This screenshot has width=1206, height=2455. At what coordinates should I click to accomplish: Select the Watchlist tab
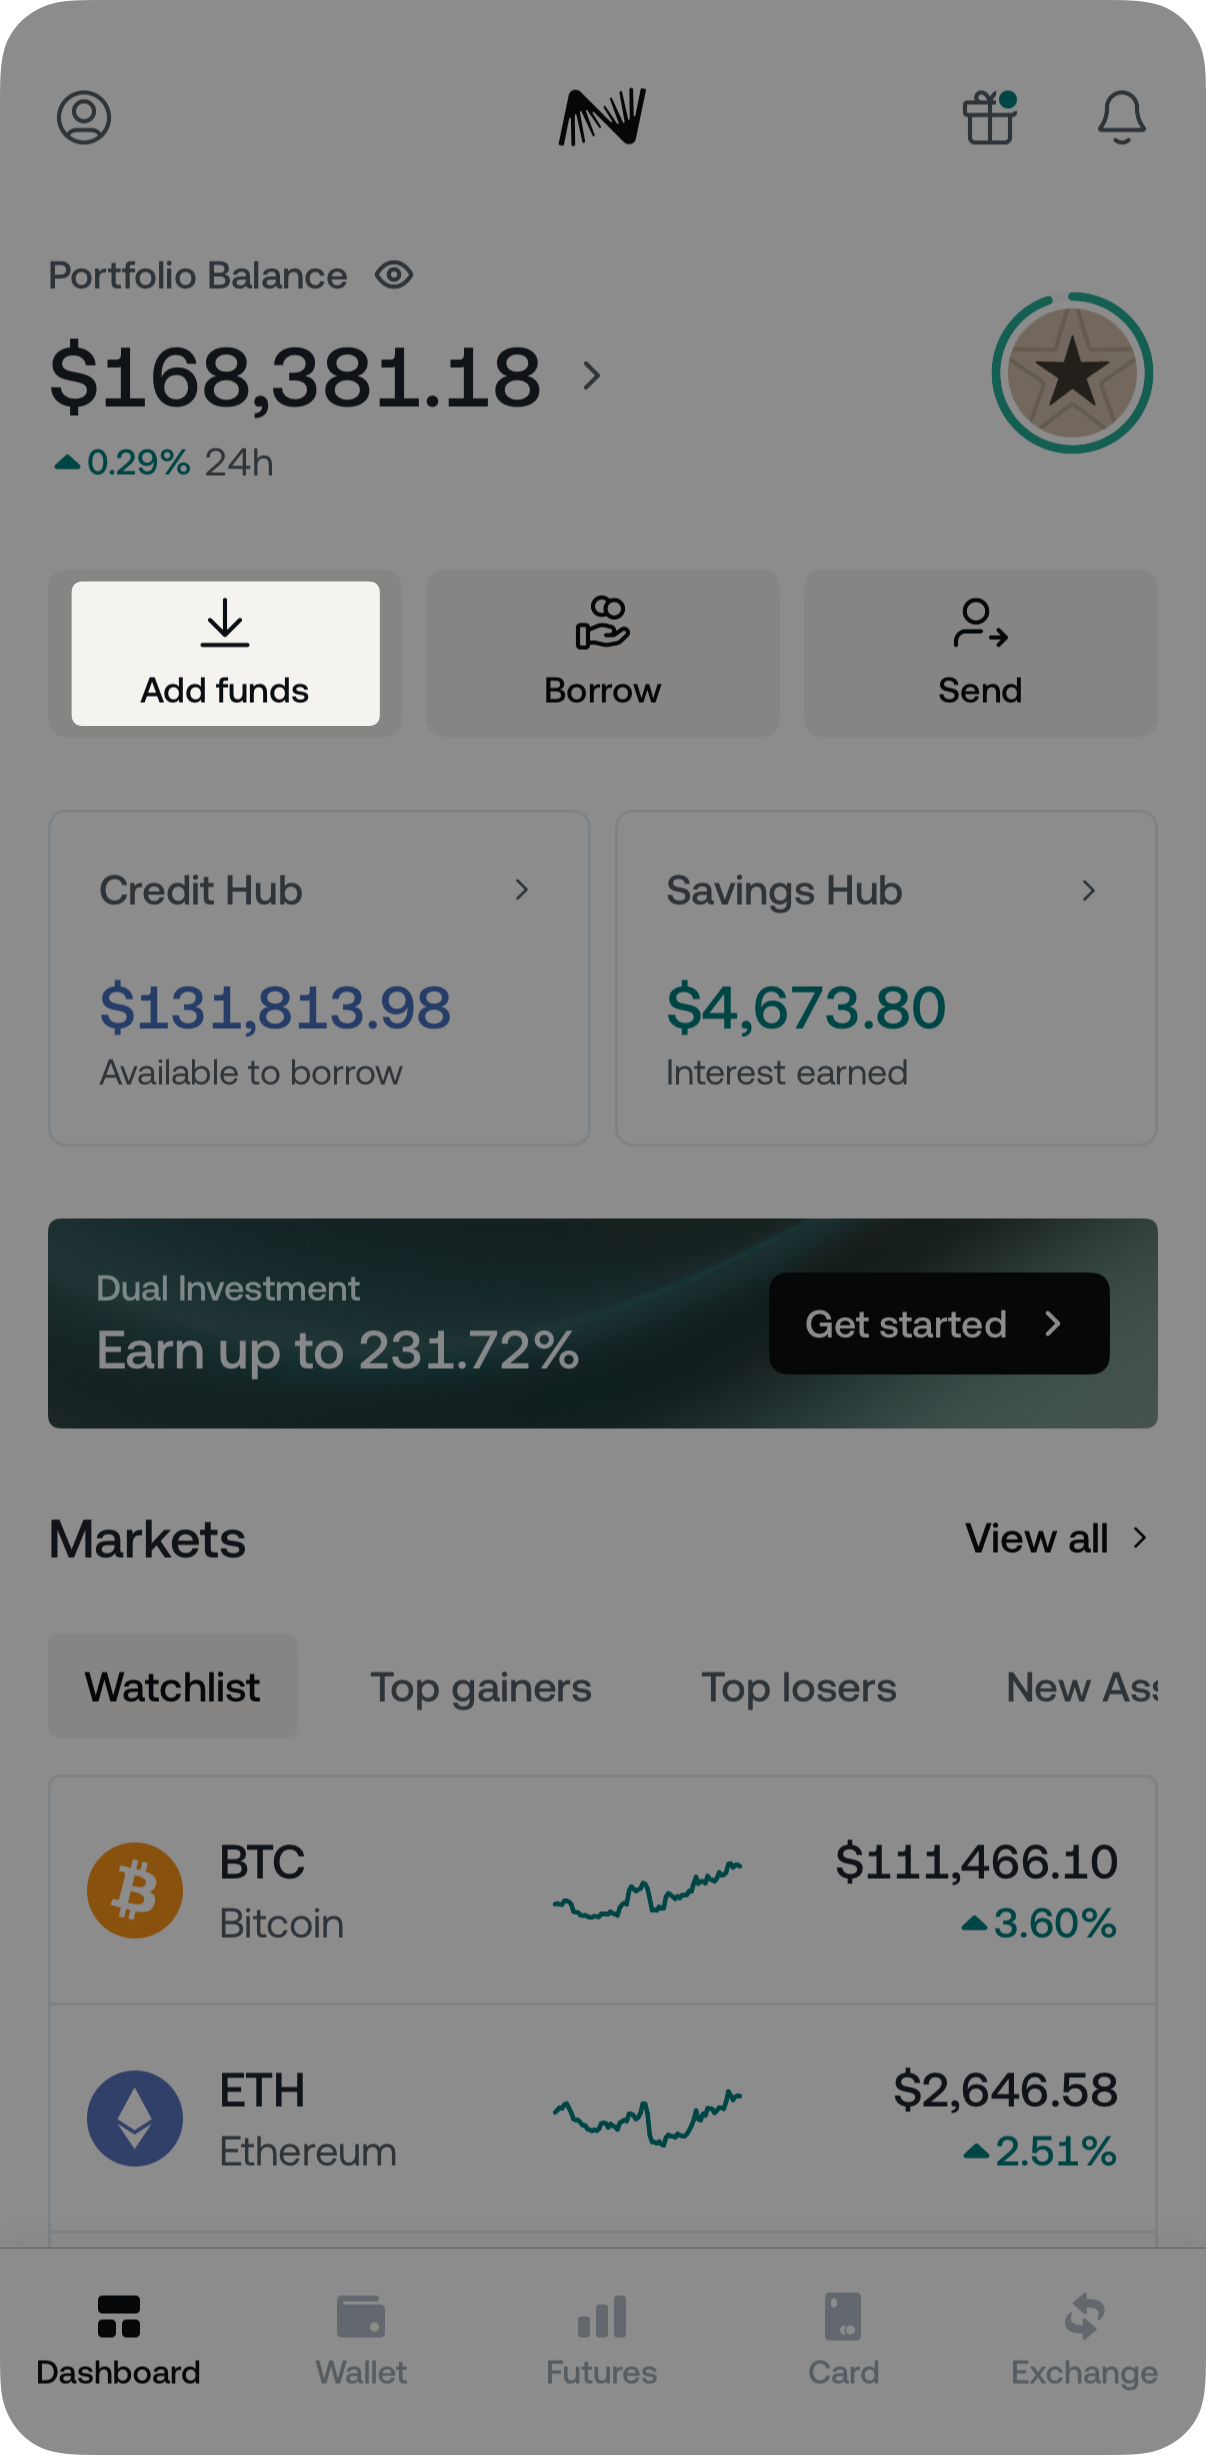(x=173, y=1688)
